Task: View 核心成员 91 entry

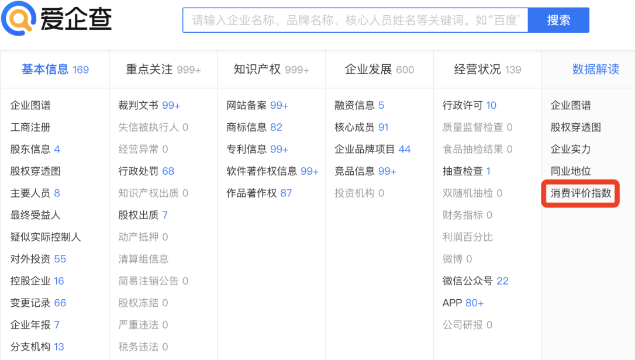Action: point(361,127)
